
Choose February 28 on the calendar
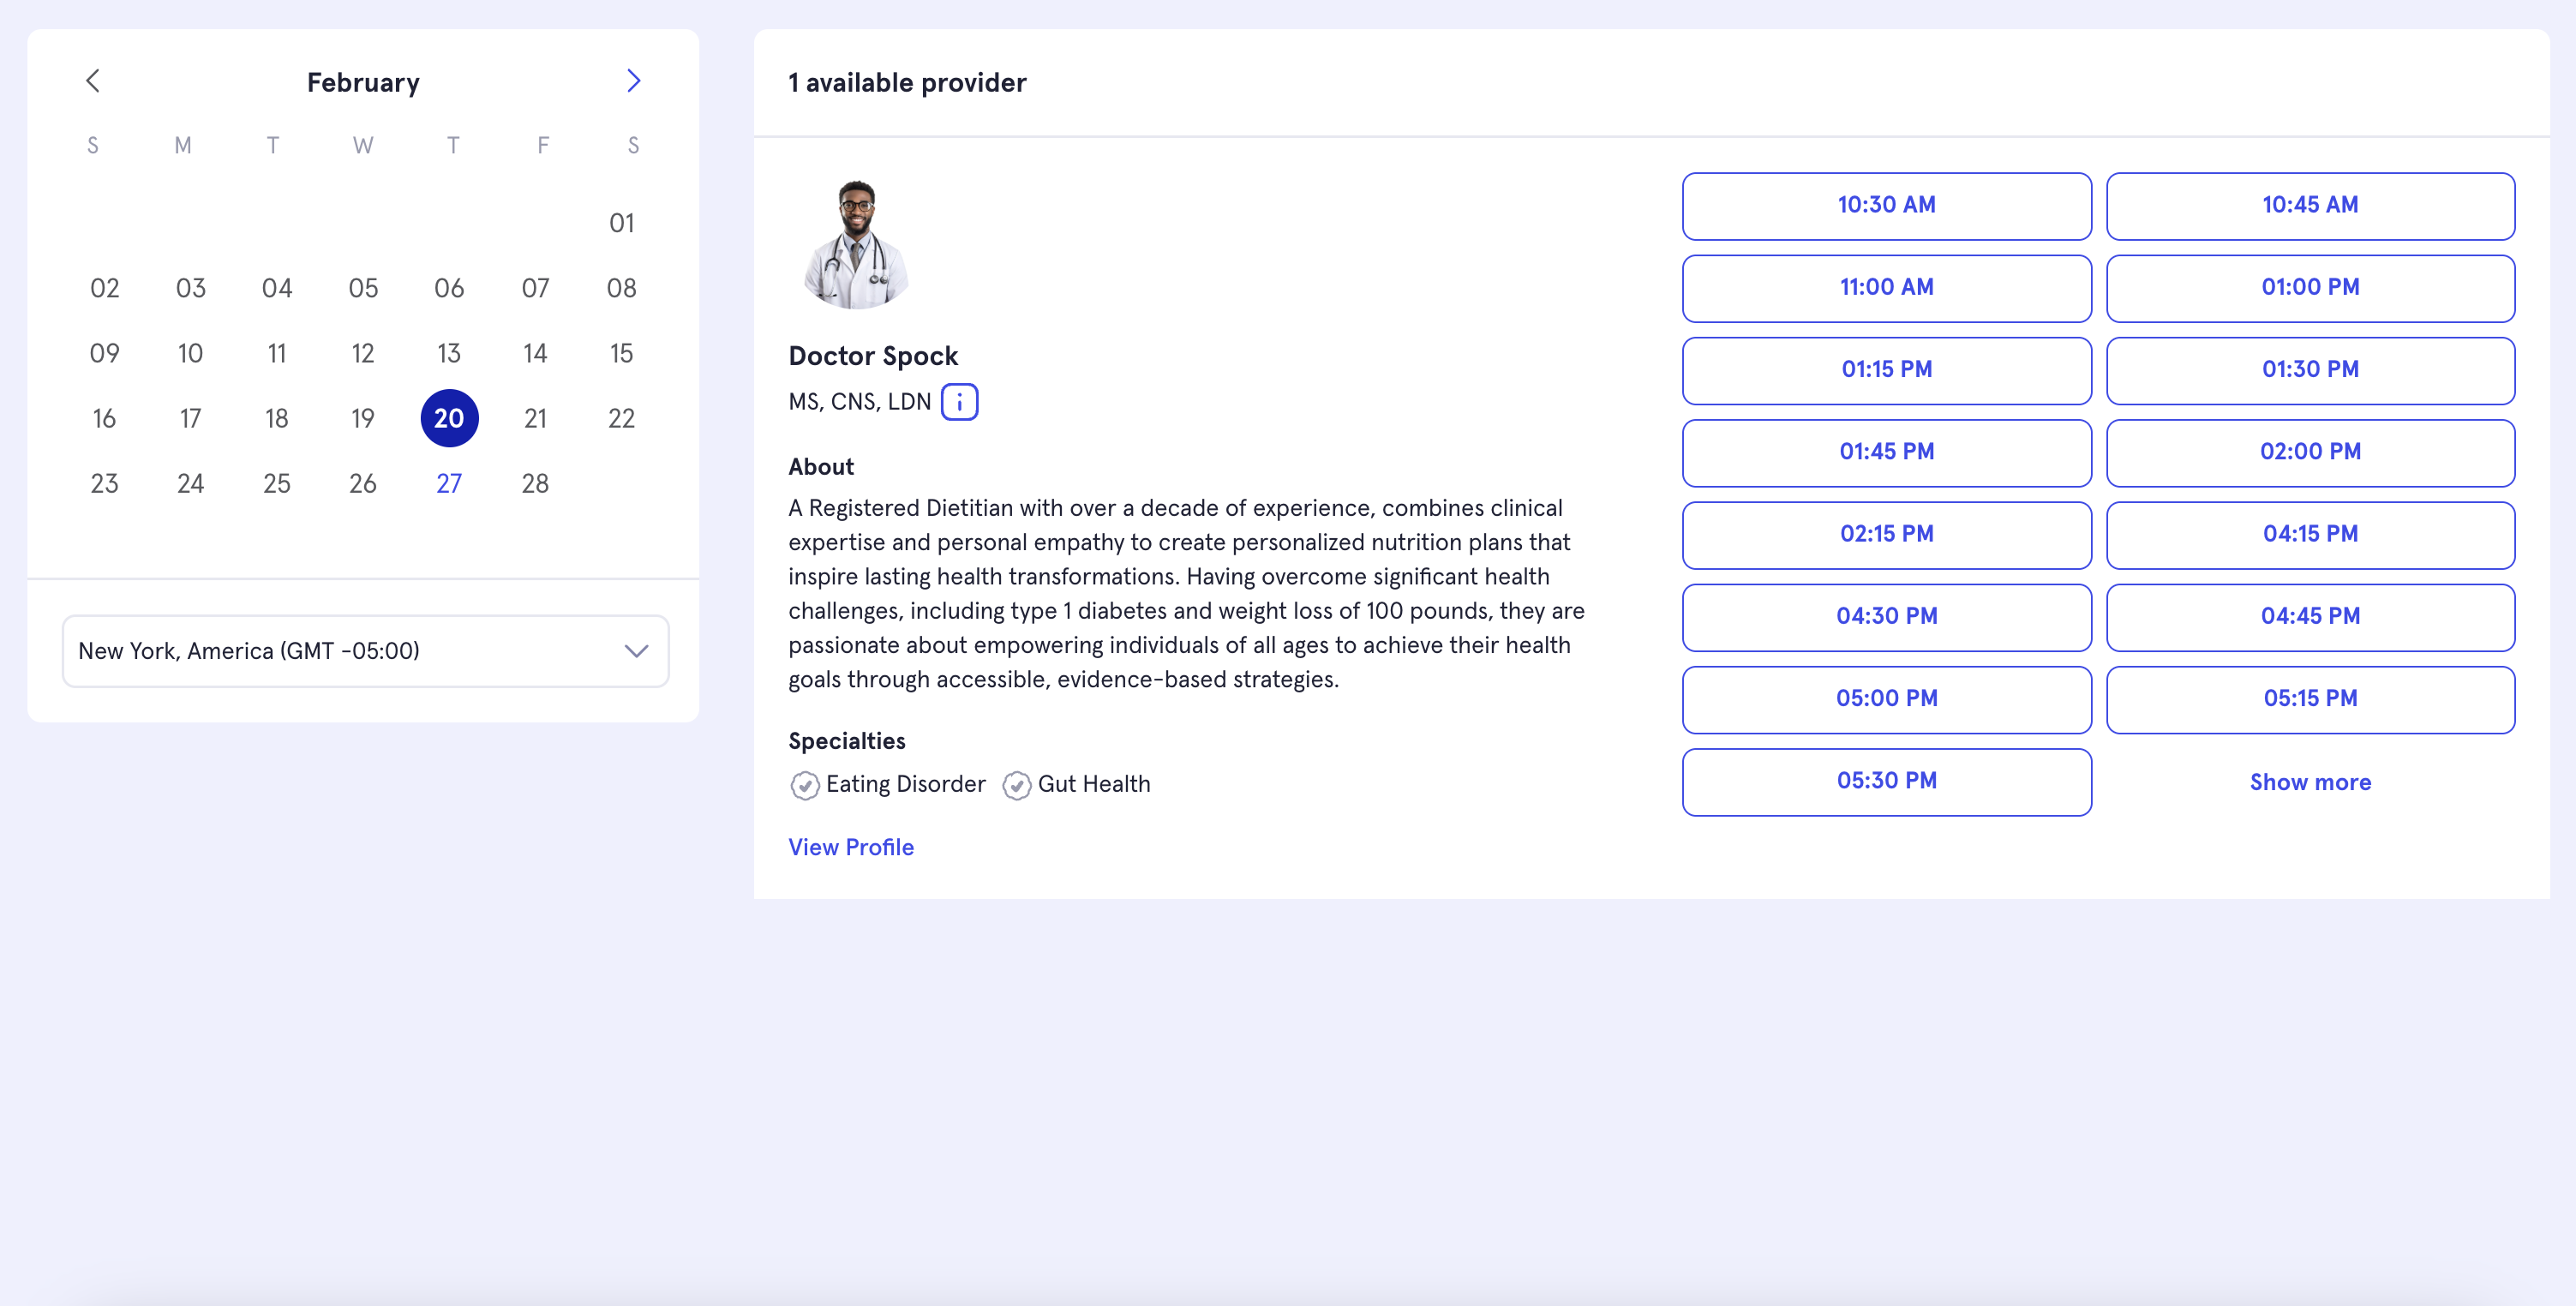[x=535, y=484]
